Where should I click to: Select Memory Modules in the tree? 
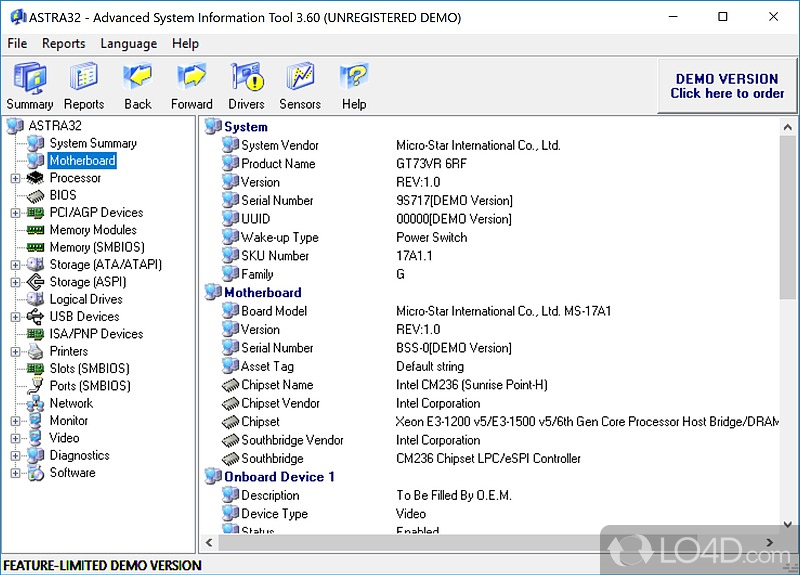coord(93,230)
